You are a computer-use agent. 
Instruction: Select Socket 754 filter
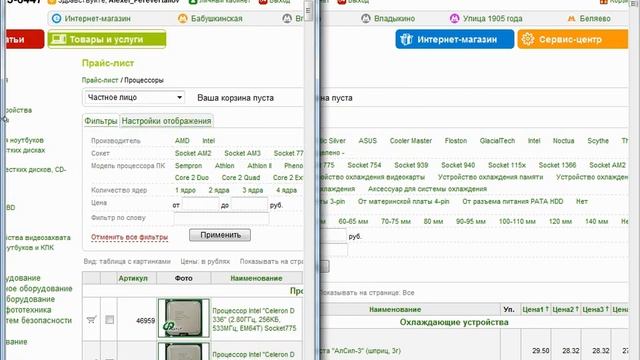point(364,165)
